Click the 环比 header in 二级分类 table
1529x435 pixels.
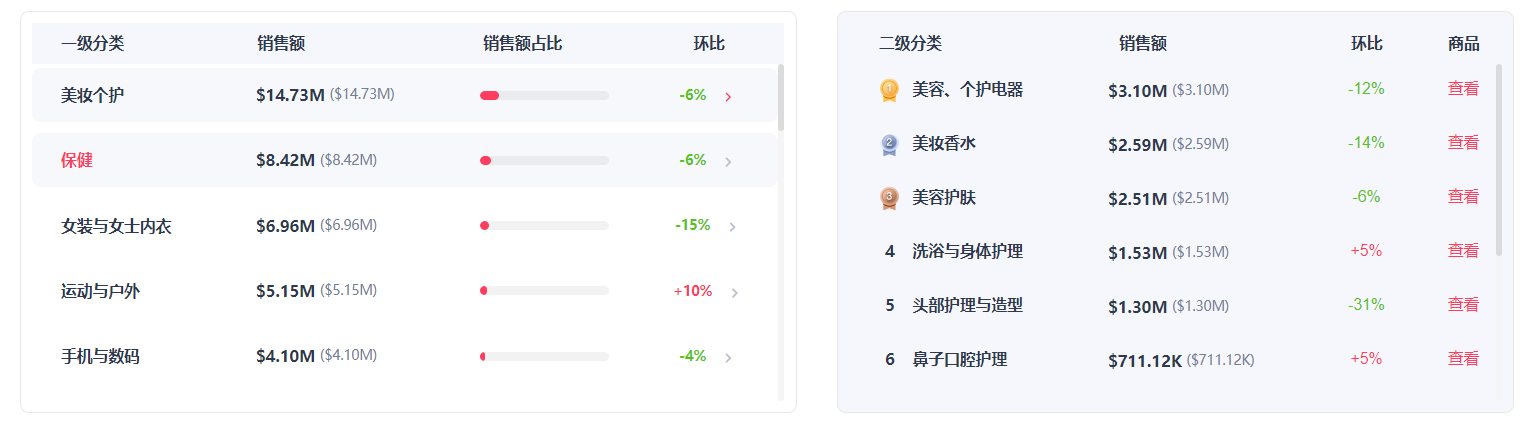(1366, 44)
